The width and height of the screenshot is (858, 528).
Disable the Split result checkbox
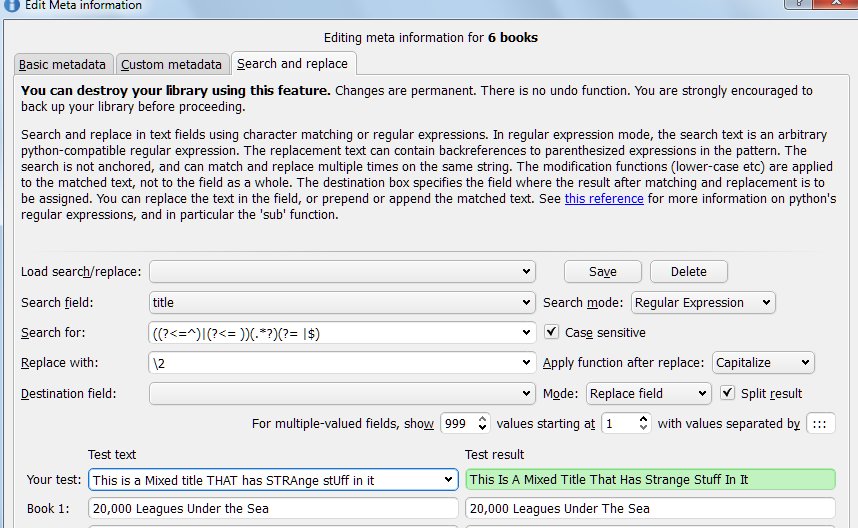point(728,393)
